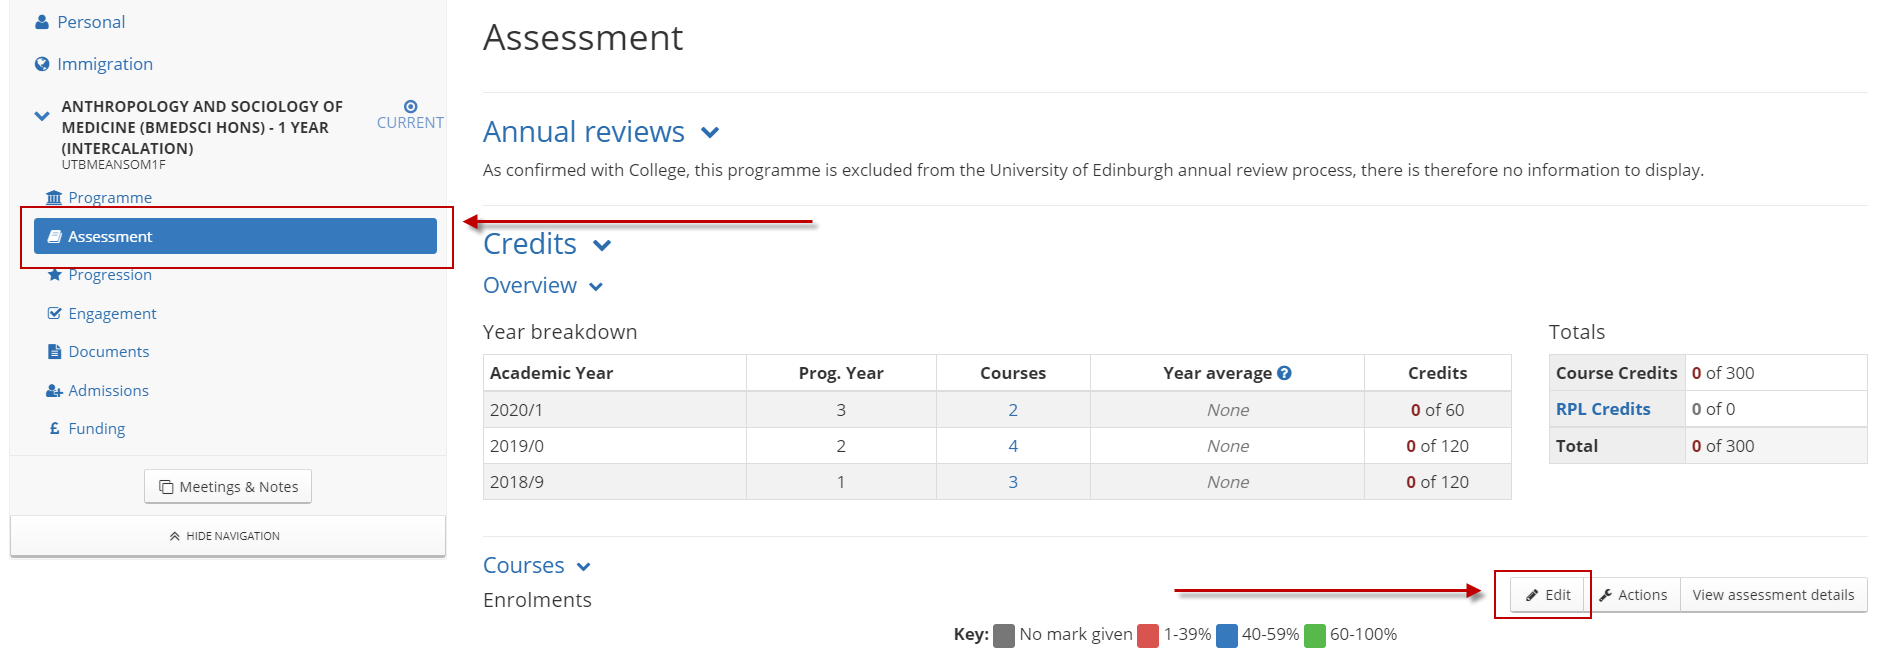Screen dimensions: 1885x654
Task: Select the 2019/0 academic year cell
Action: (x=615, y=446)
